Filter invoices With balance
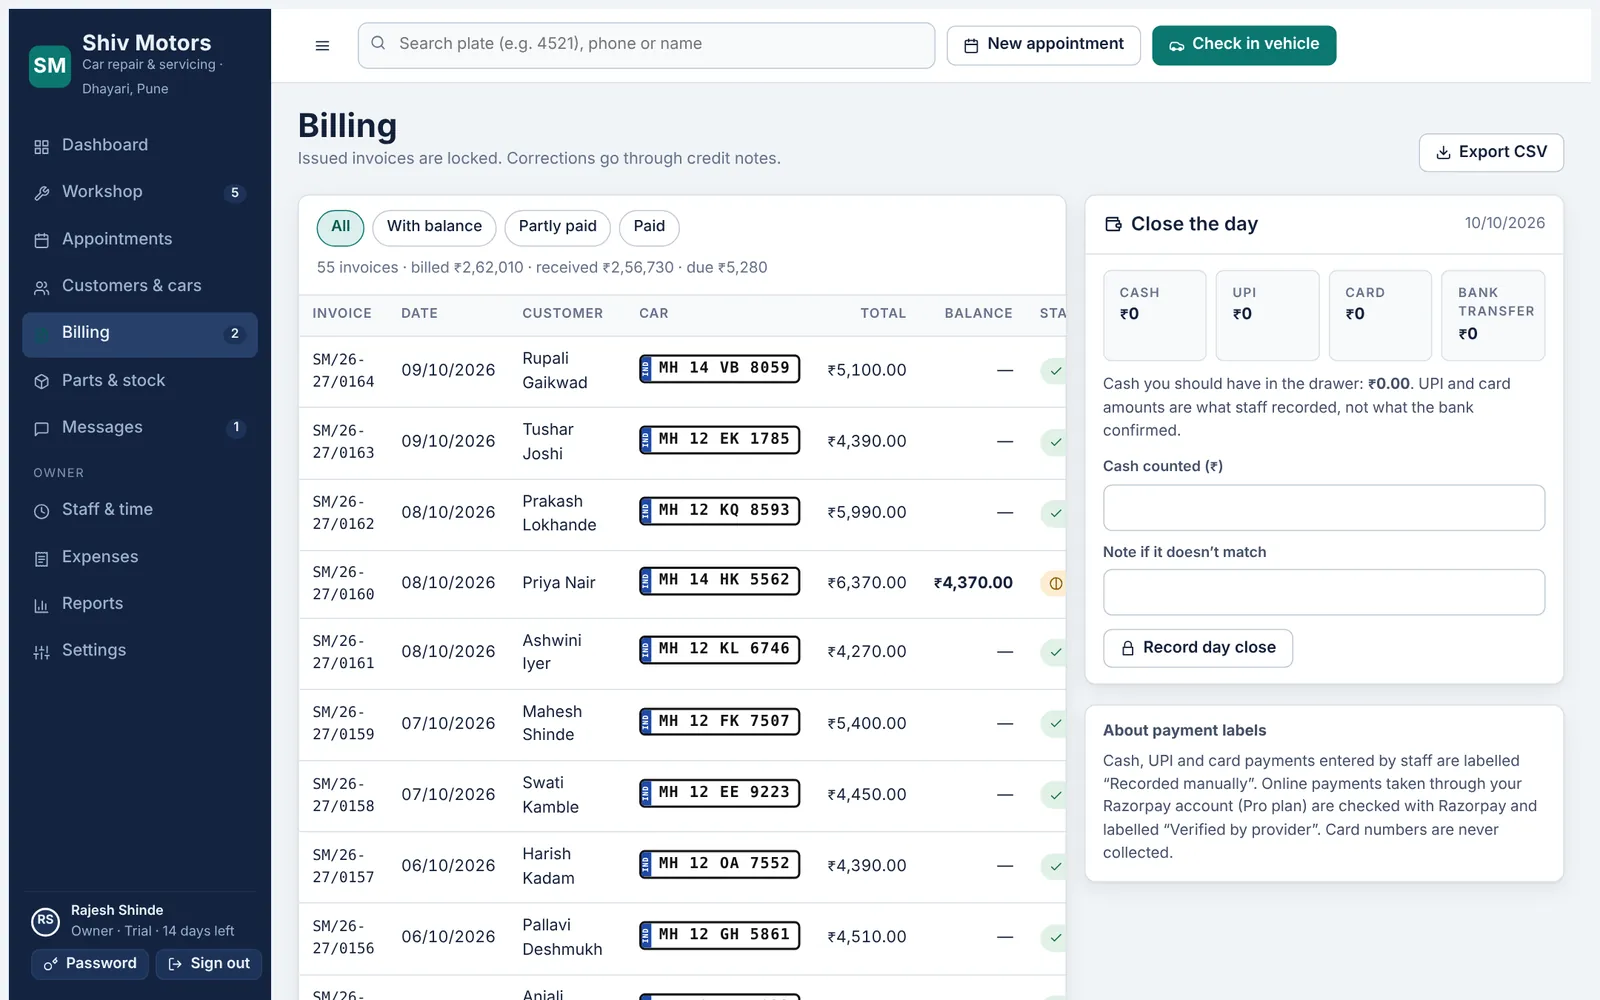Image resolution: width=1600 pixels, height=1000 pixels. tap(434, 227)
